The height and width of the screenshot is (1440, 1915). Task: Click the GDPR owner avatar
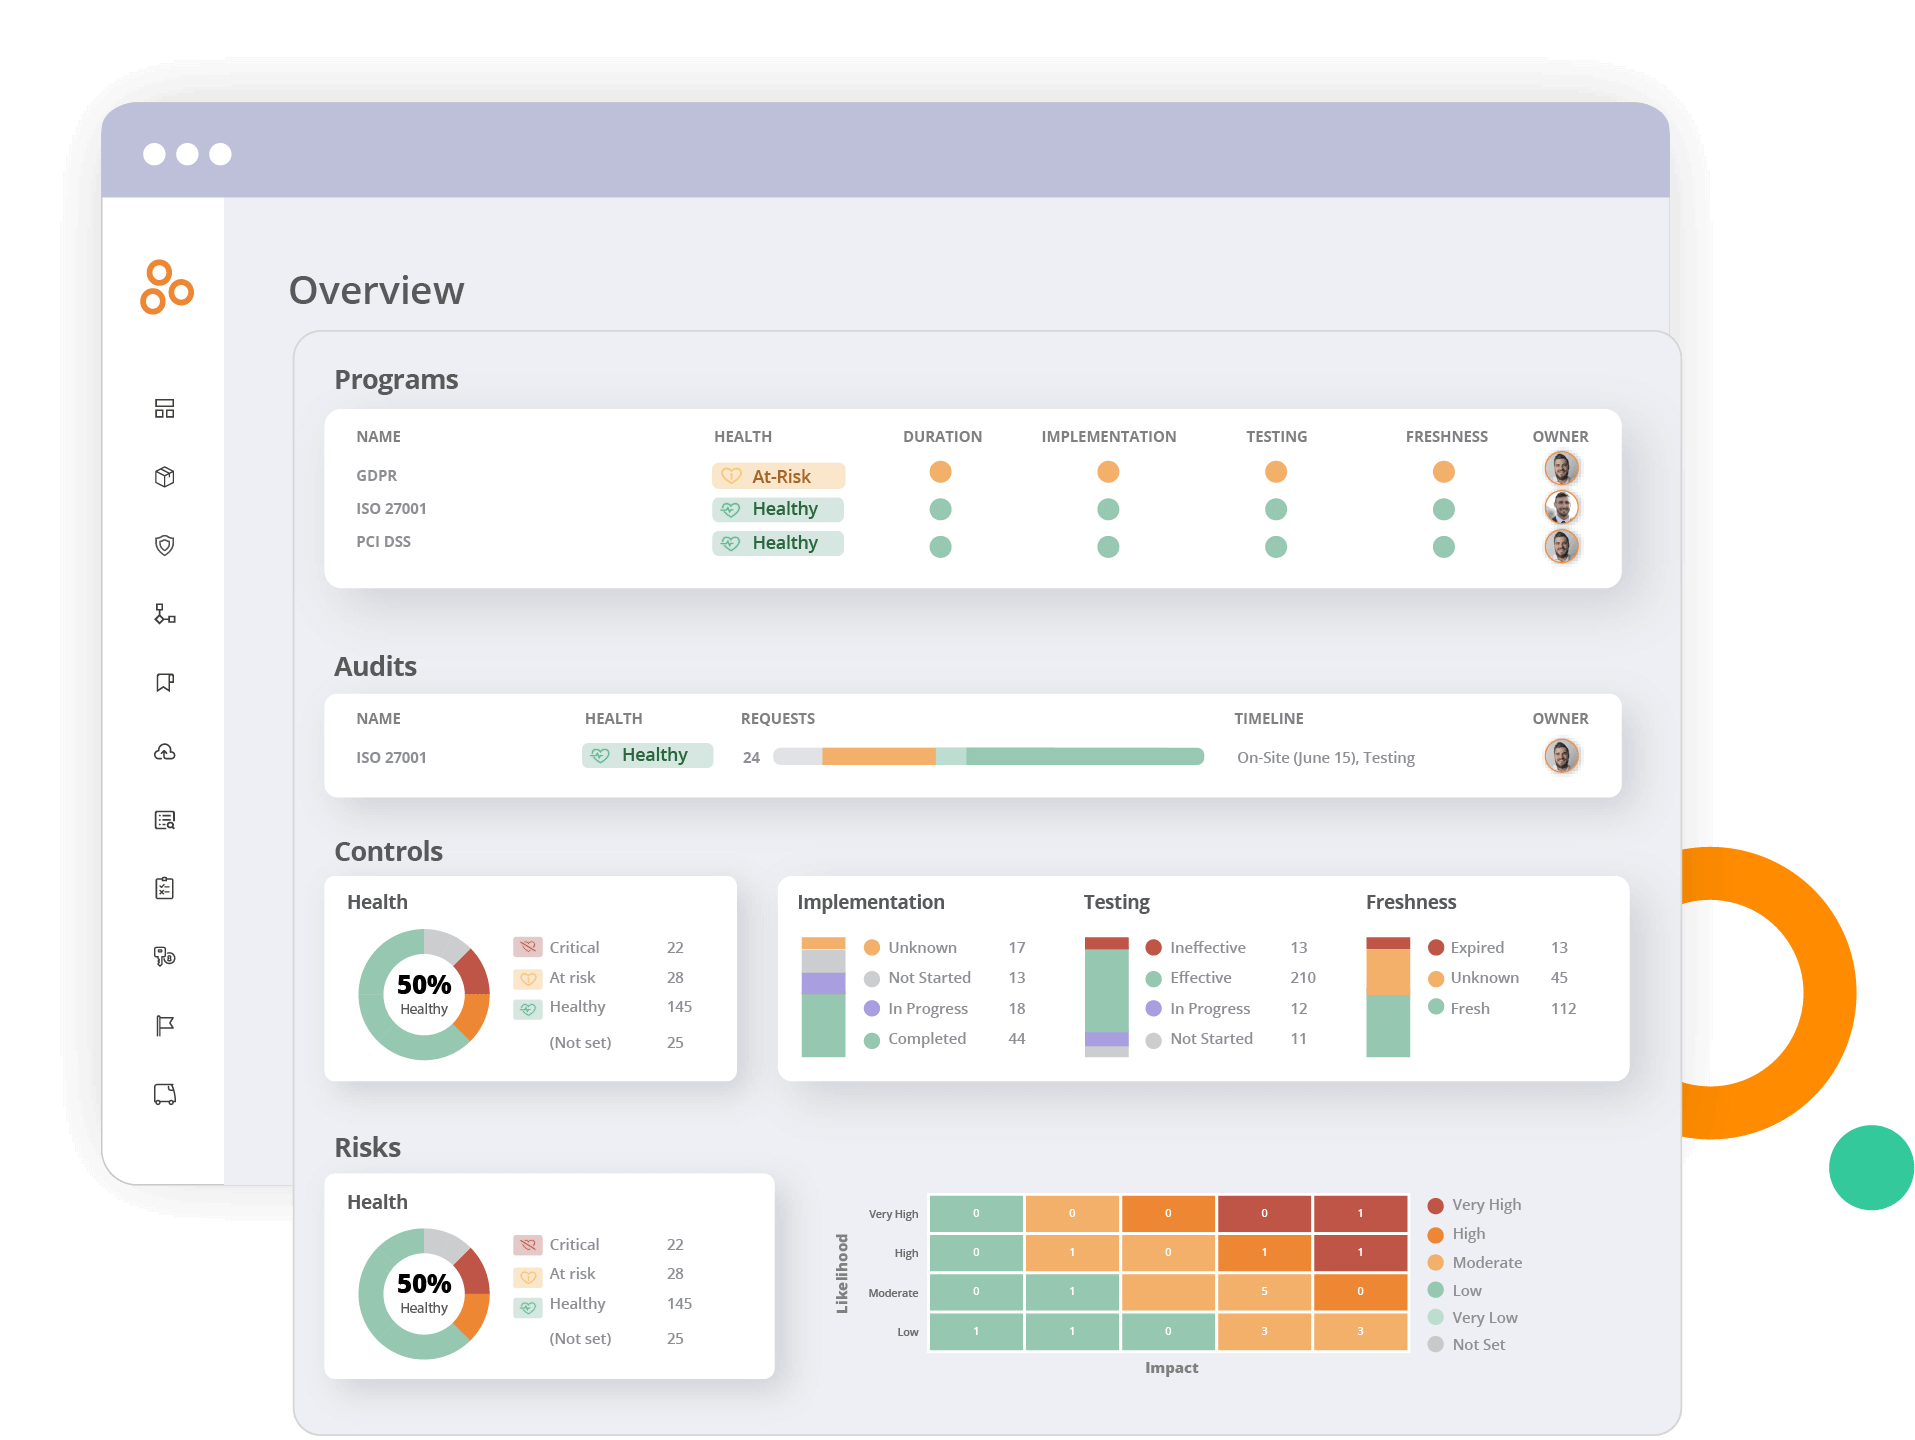tap(1561, 468)
